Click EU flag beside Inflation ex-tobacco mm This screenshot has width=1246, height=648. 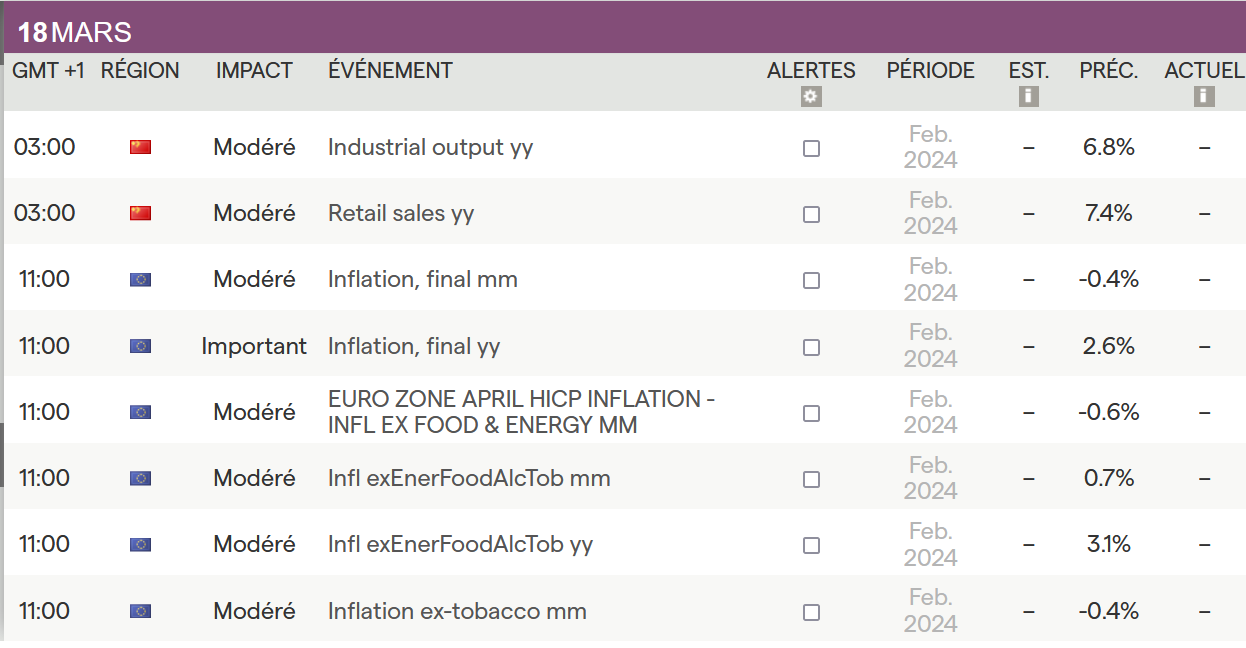pos(140,611)
